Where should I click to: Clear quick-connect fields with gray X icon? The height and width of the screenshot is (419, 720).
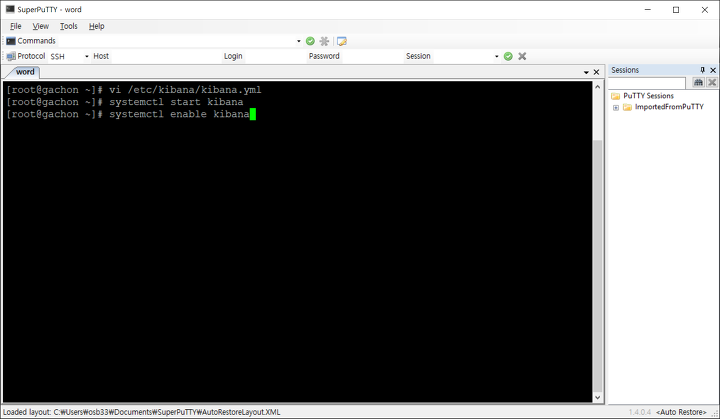(522, 56)
